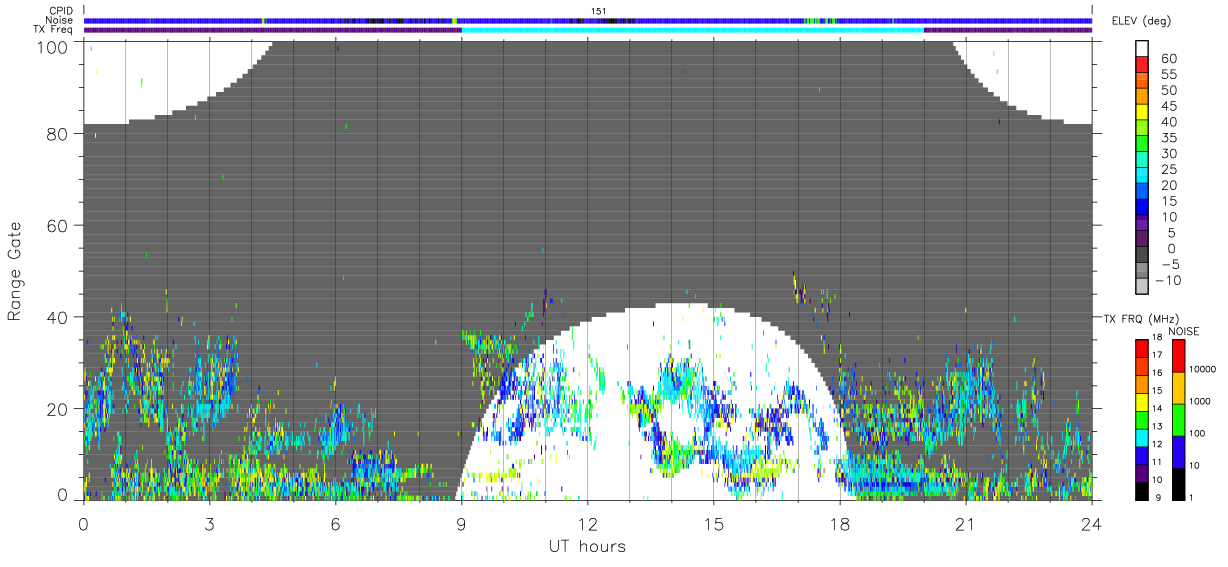This screenshot has width=1228, height=567.
Task: Click the CPID label at top left
Action: coord(61,11)
